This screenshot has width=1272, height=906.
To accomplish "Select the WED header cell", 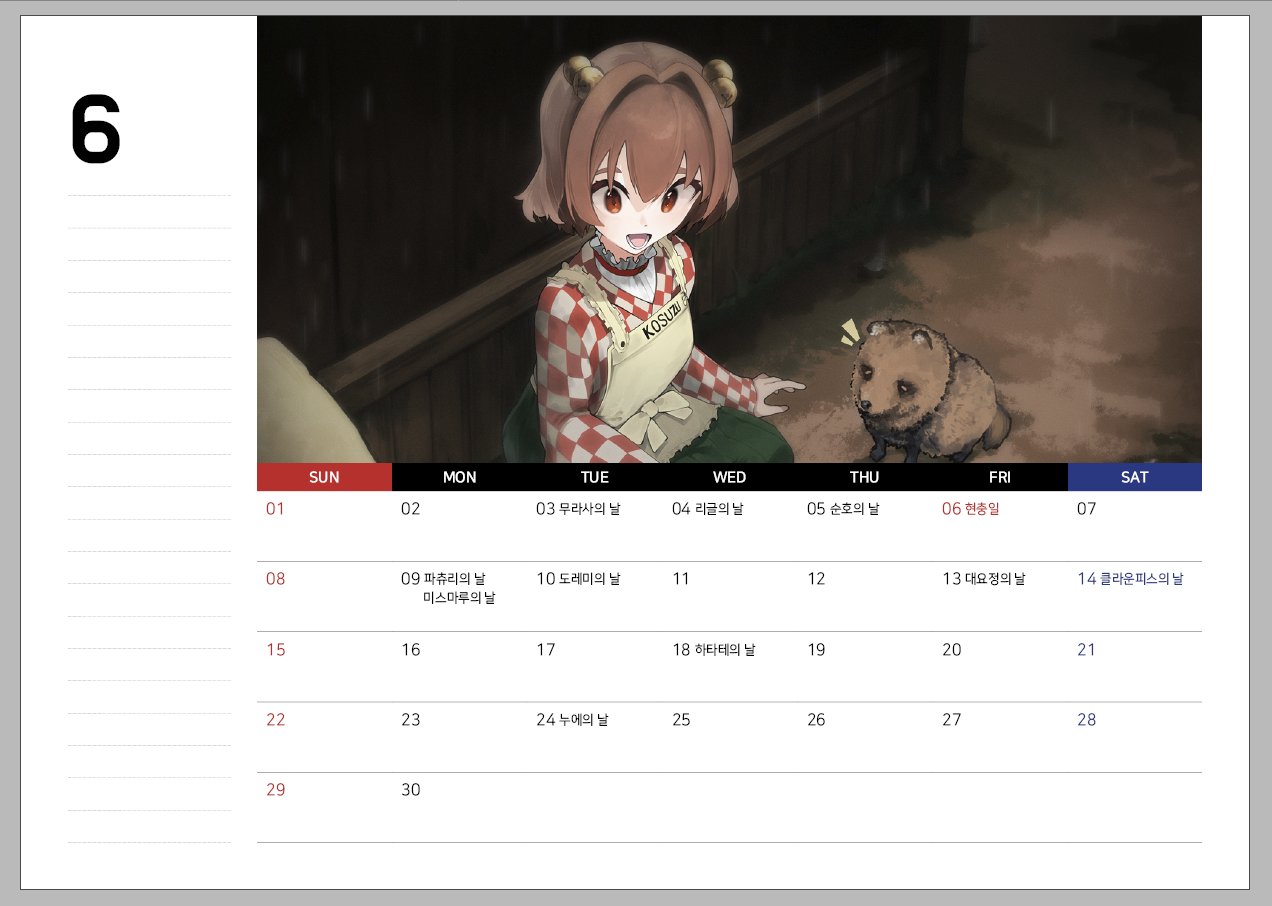I will pos(730,477).
